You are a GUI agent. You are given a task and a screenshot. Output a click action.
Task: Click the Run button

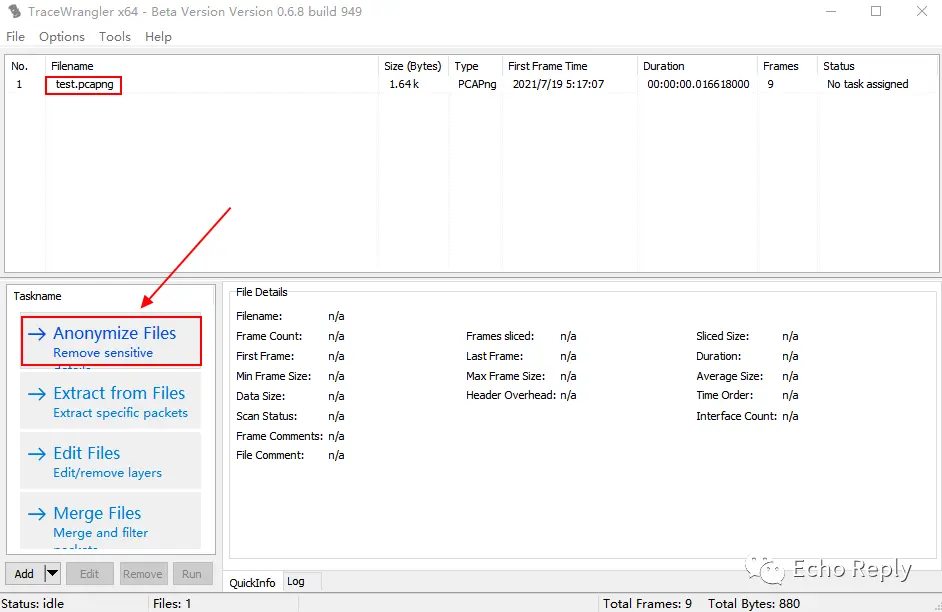point(192,574)
